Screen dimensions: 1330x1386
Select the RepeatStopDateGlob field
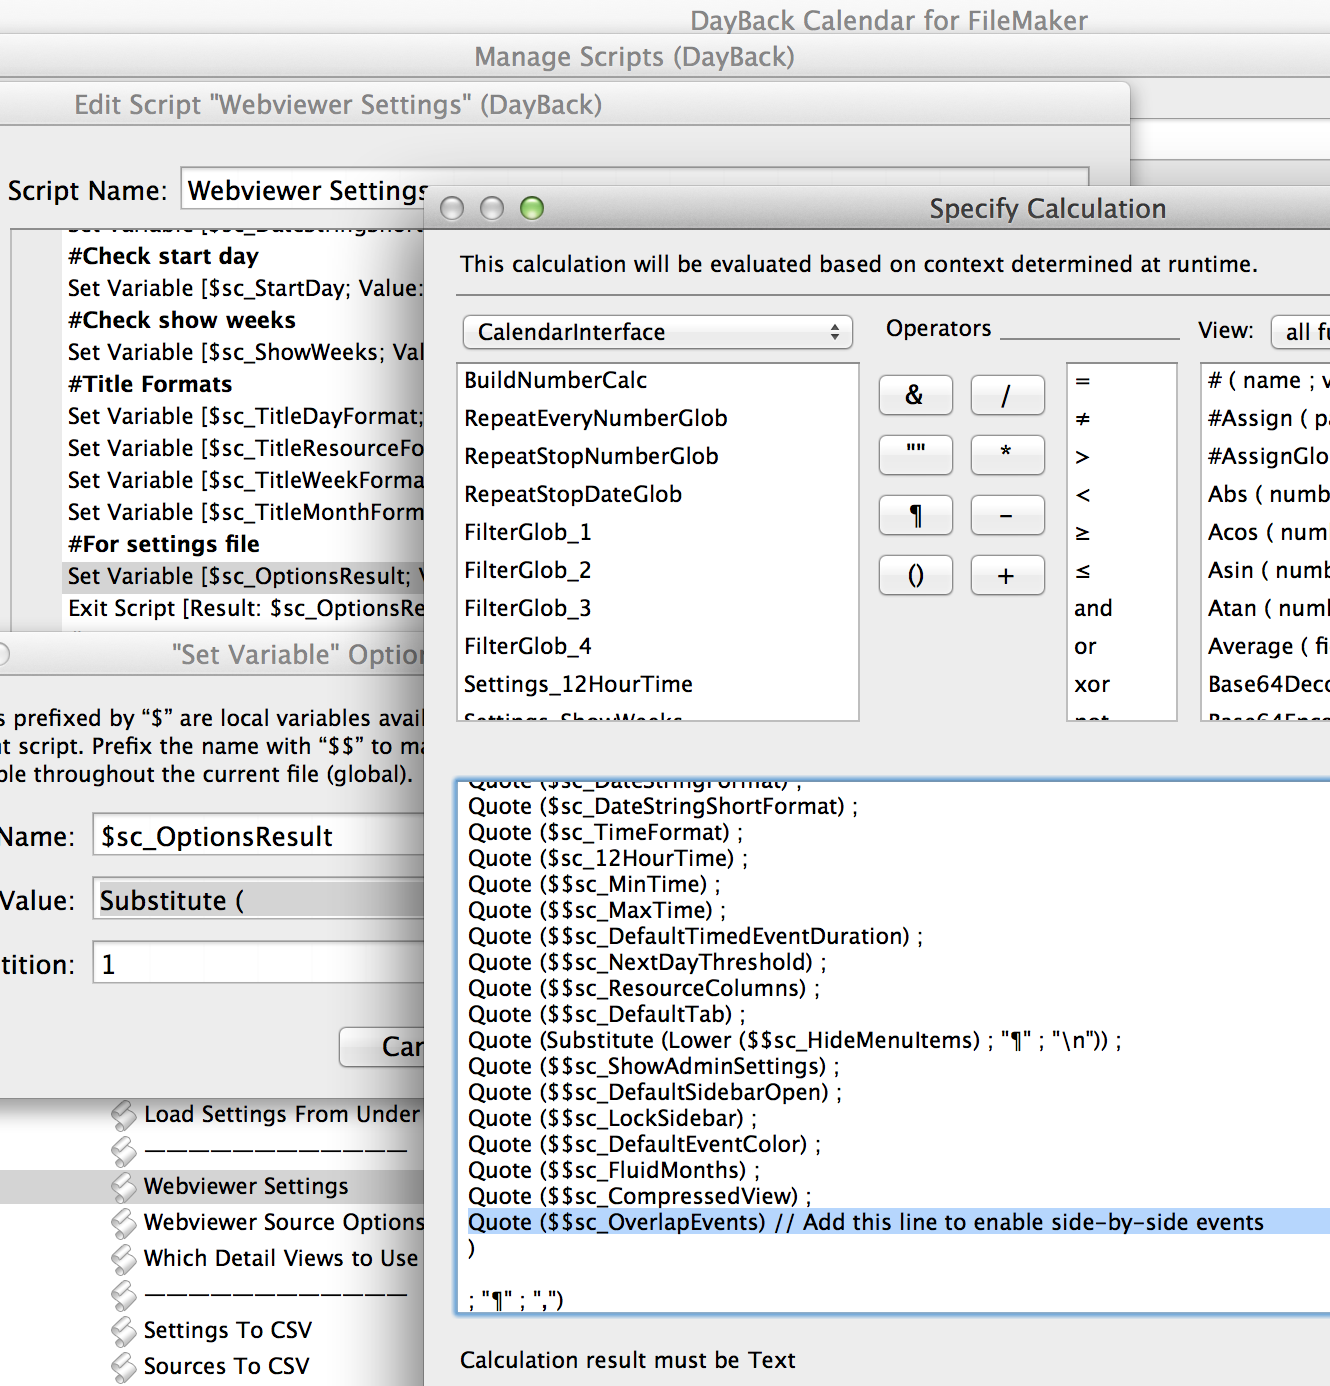coord(573,494)
